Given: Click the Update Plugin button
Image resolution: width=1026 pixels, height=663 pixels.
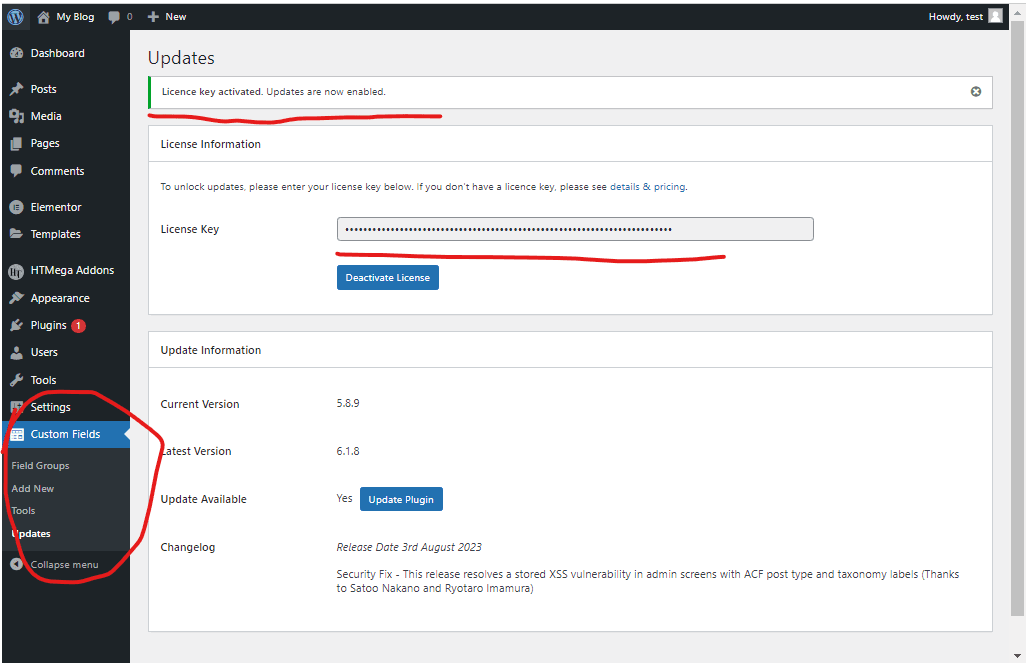Looking at the screenshot, I should (x=401, y=499).
